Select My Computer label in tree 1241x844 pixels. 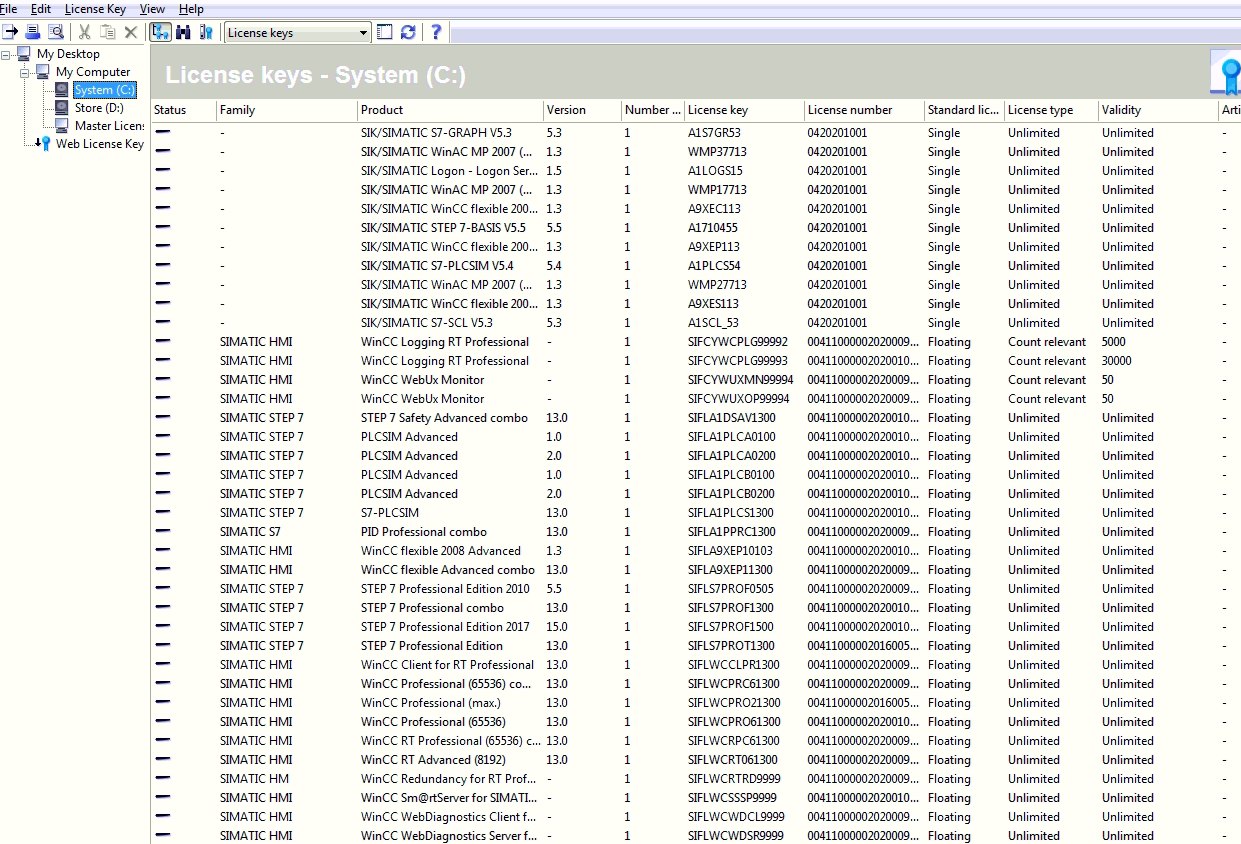(93, 72)
